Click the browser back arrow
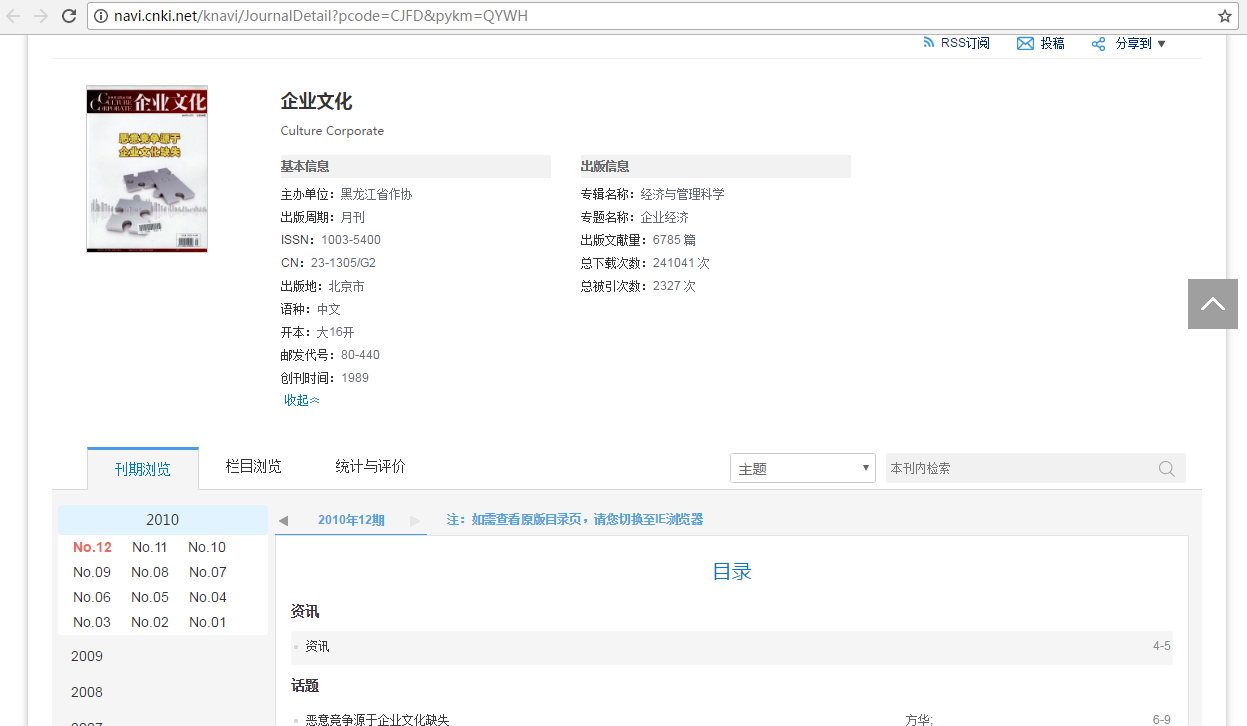The height and width of the screenshot is (726, 1247). coord(14,16)
